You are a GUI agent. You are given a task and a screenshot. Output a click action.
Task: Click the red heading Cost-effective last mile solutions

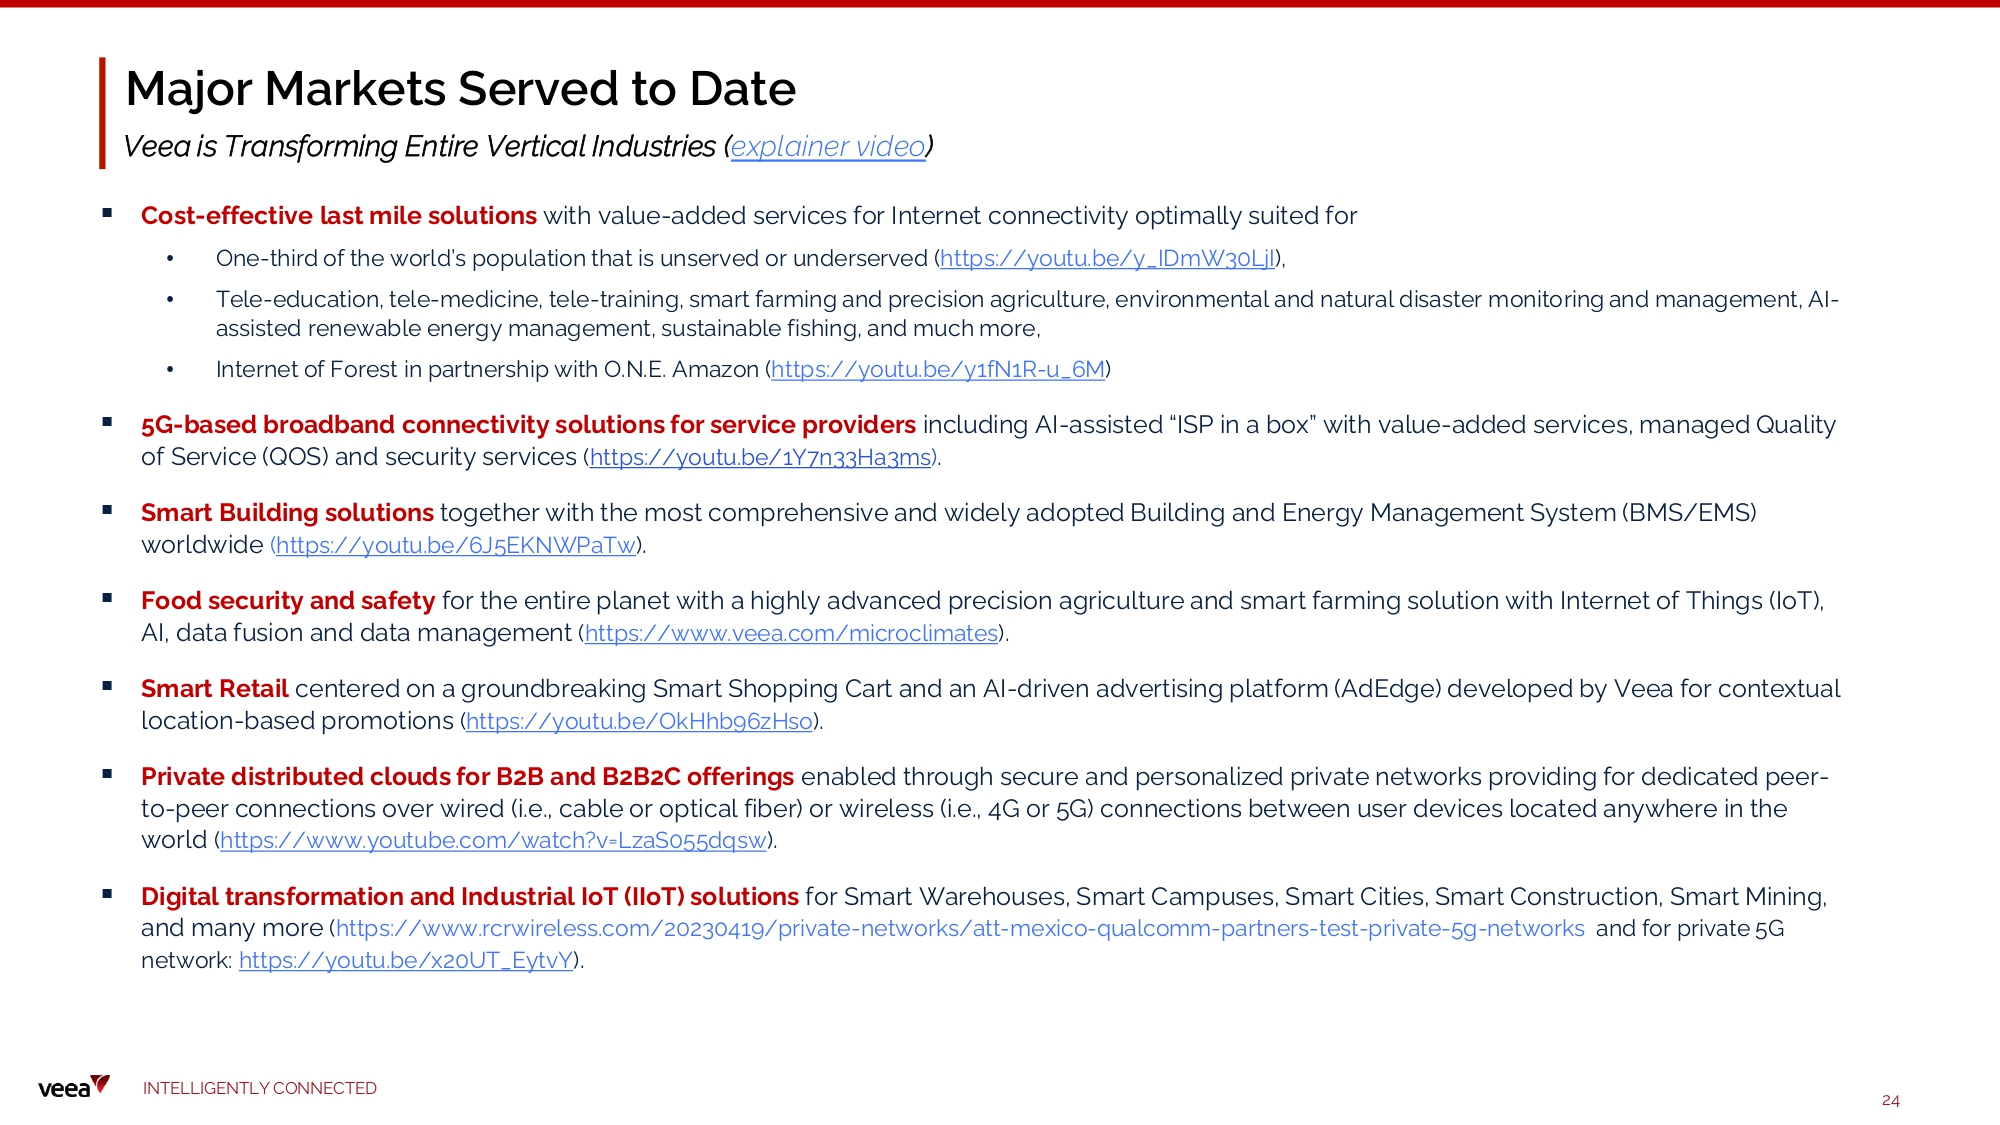339,216
